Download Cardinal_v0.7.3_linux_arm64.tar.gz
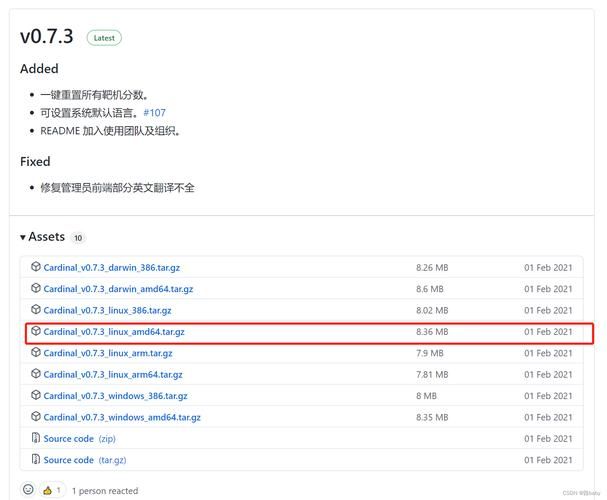607x500 pixels. tap(113, 375)
